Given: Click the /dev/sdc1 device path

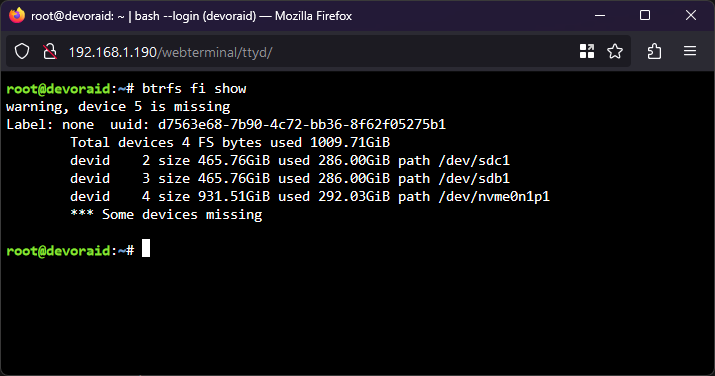Looking at the screenshot, I should [x=474, y=160].
